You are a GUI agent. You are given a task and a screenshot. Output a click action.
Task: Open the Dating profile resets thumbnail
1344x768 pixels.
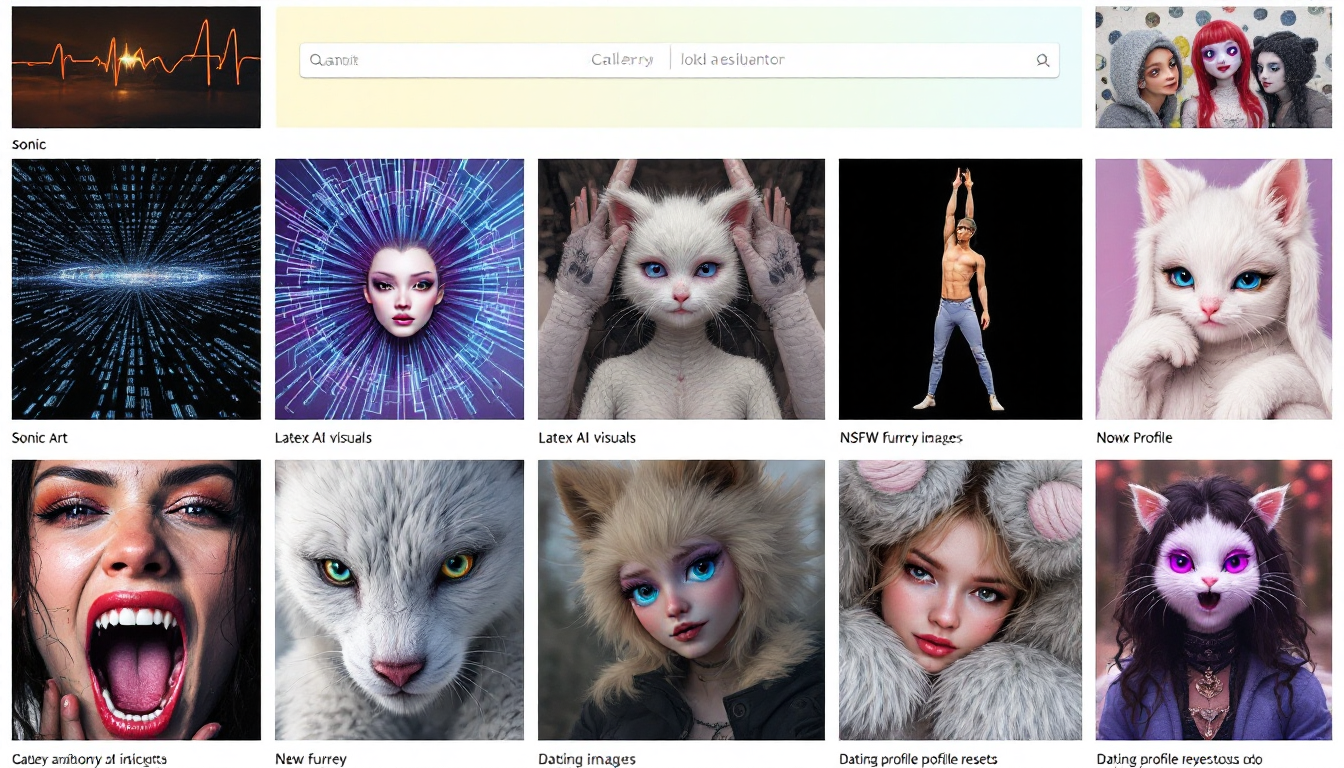click(x=959, y=598)
